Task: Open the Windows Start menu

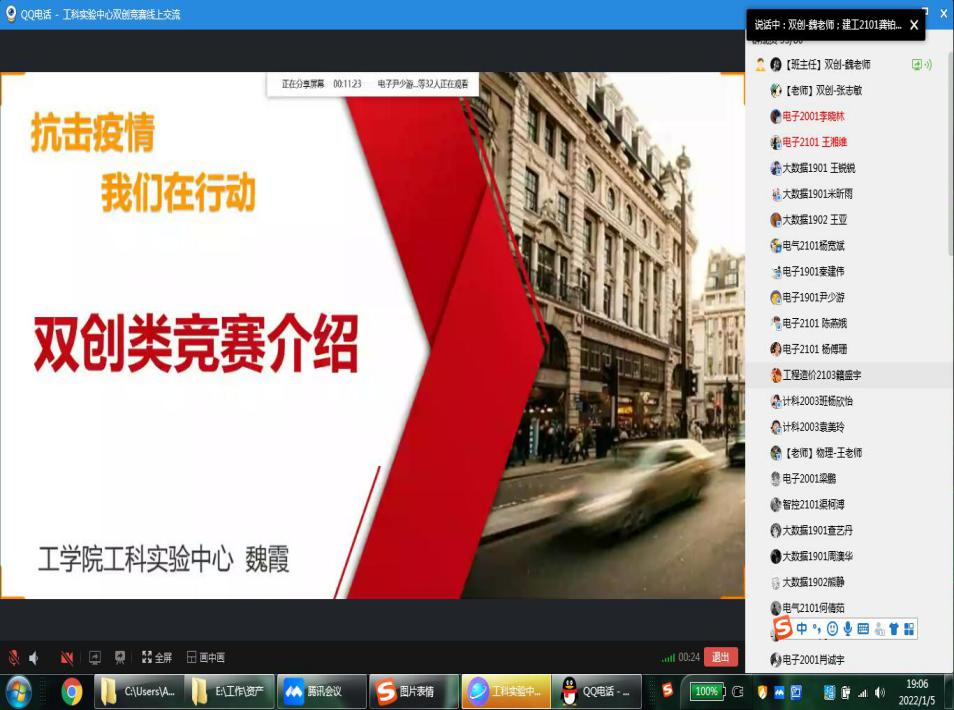Action: (19, 691)
